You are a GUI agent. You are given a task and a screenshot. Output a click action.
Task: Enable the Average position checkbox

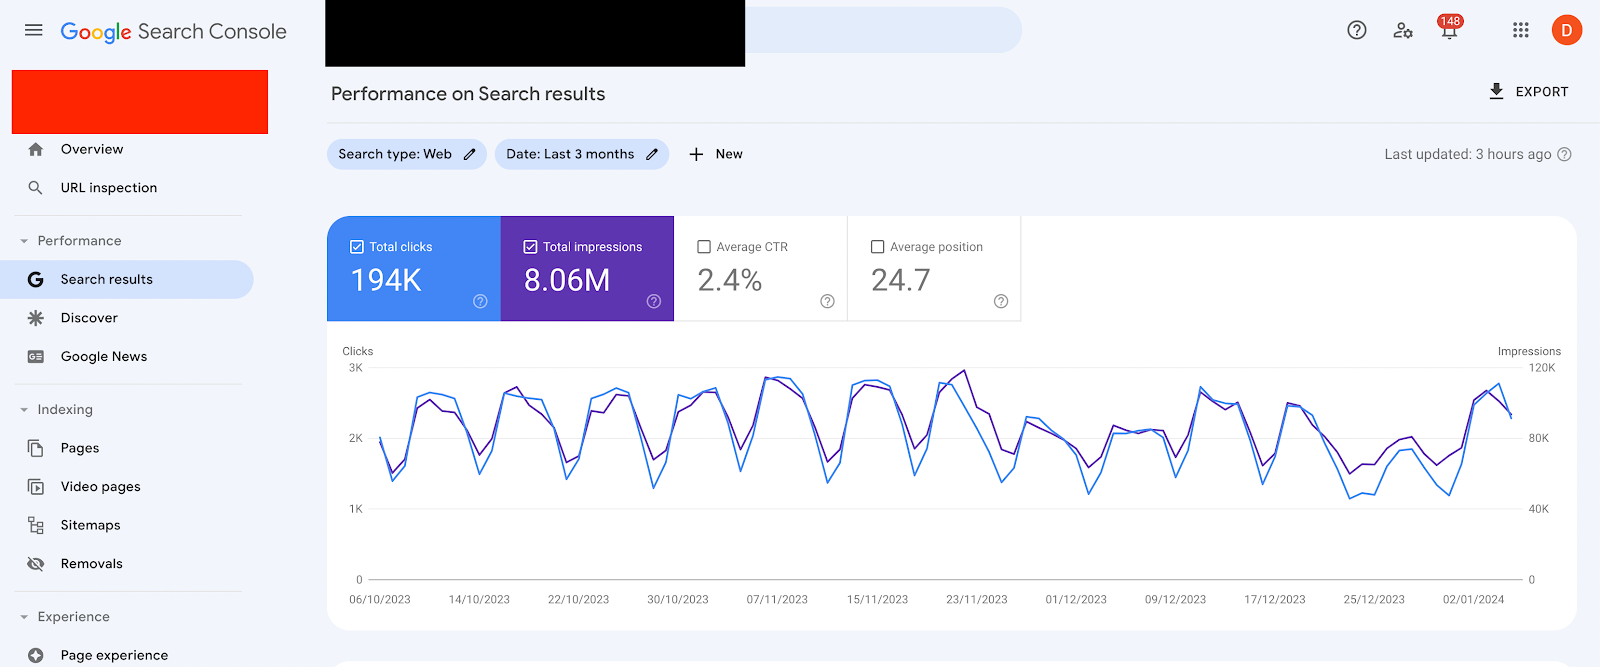click(x=878, y=247)
